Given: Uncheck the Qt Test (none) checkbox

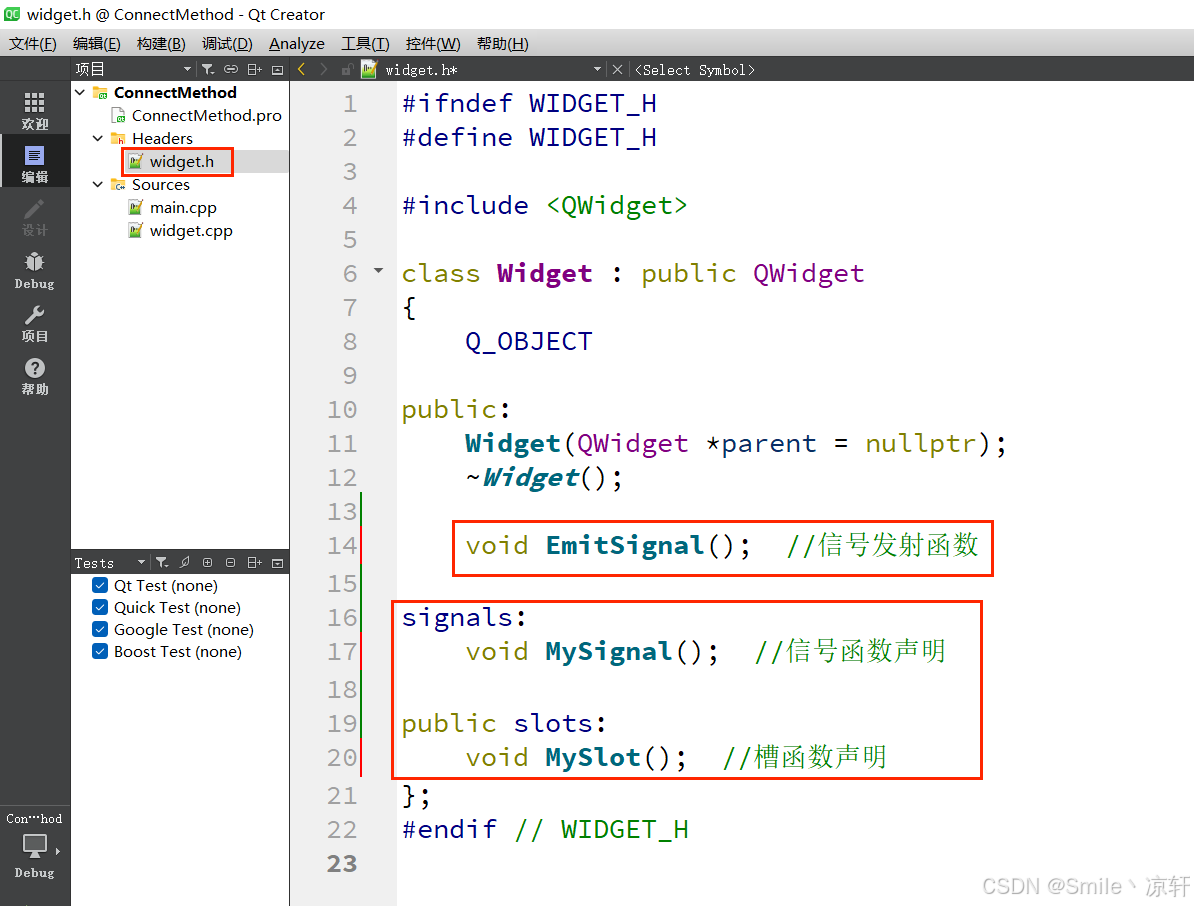Looking at the screenshot, I should [x=100, y=585].
